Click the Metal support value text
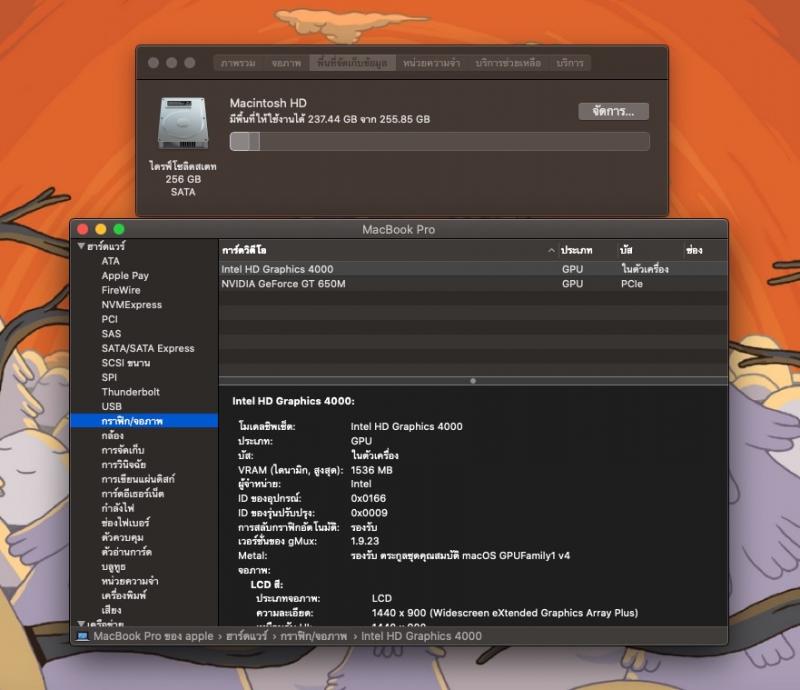Screen dimensions: 800x690 tap(460, 556)
